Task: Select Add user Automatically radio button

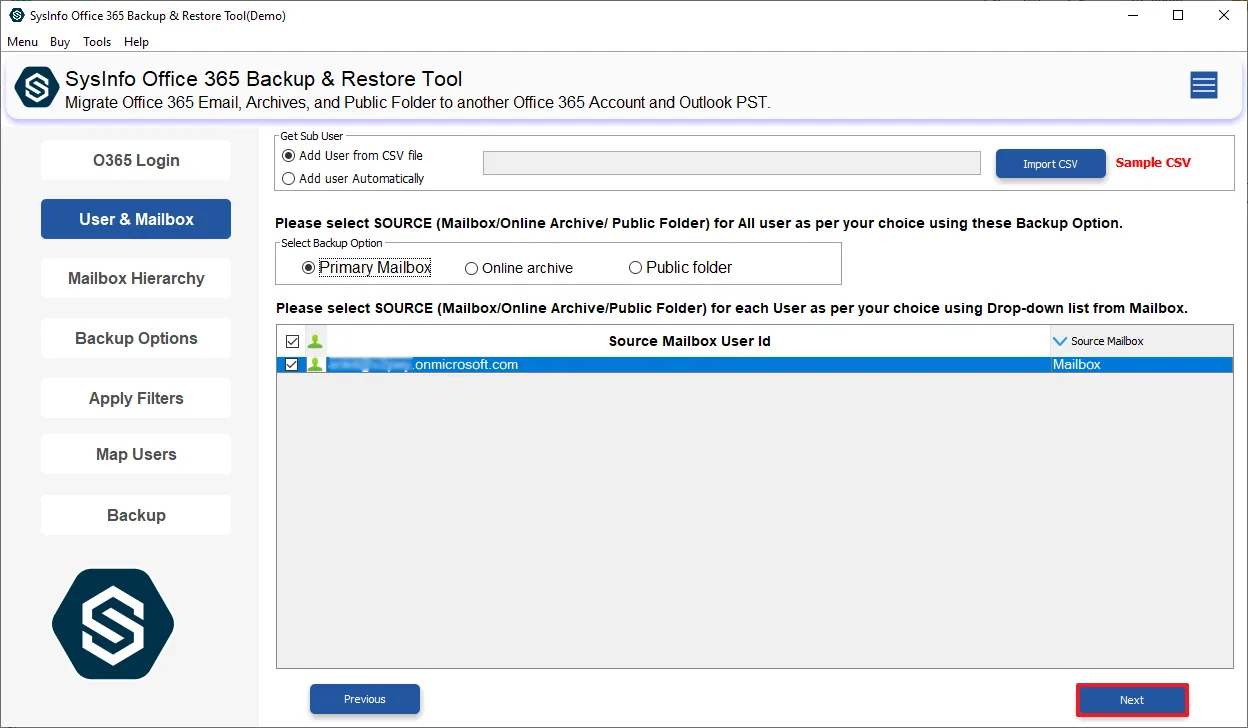Action: tap(289, 179)
